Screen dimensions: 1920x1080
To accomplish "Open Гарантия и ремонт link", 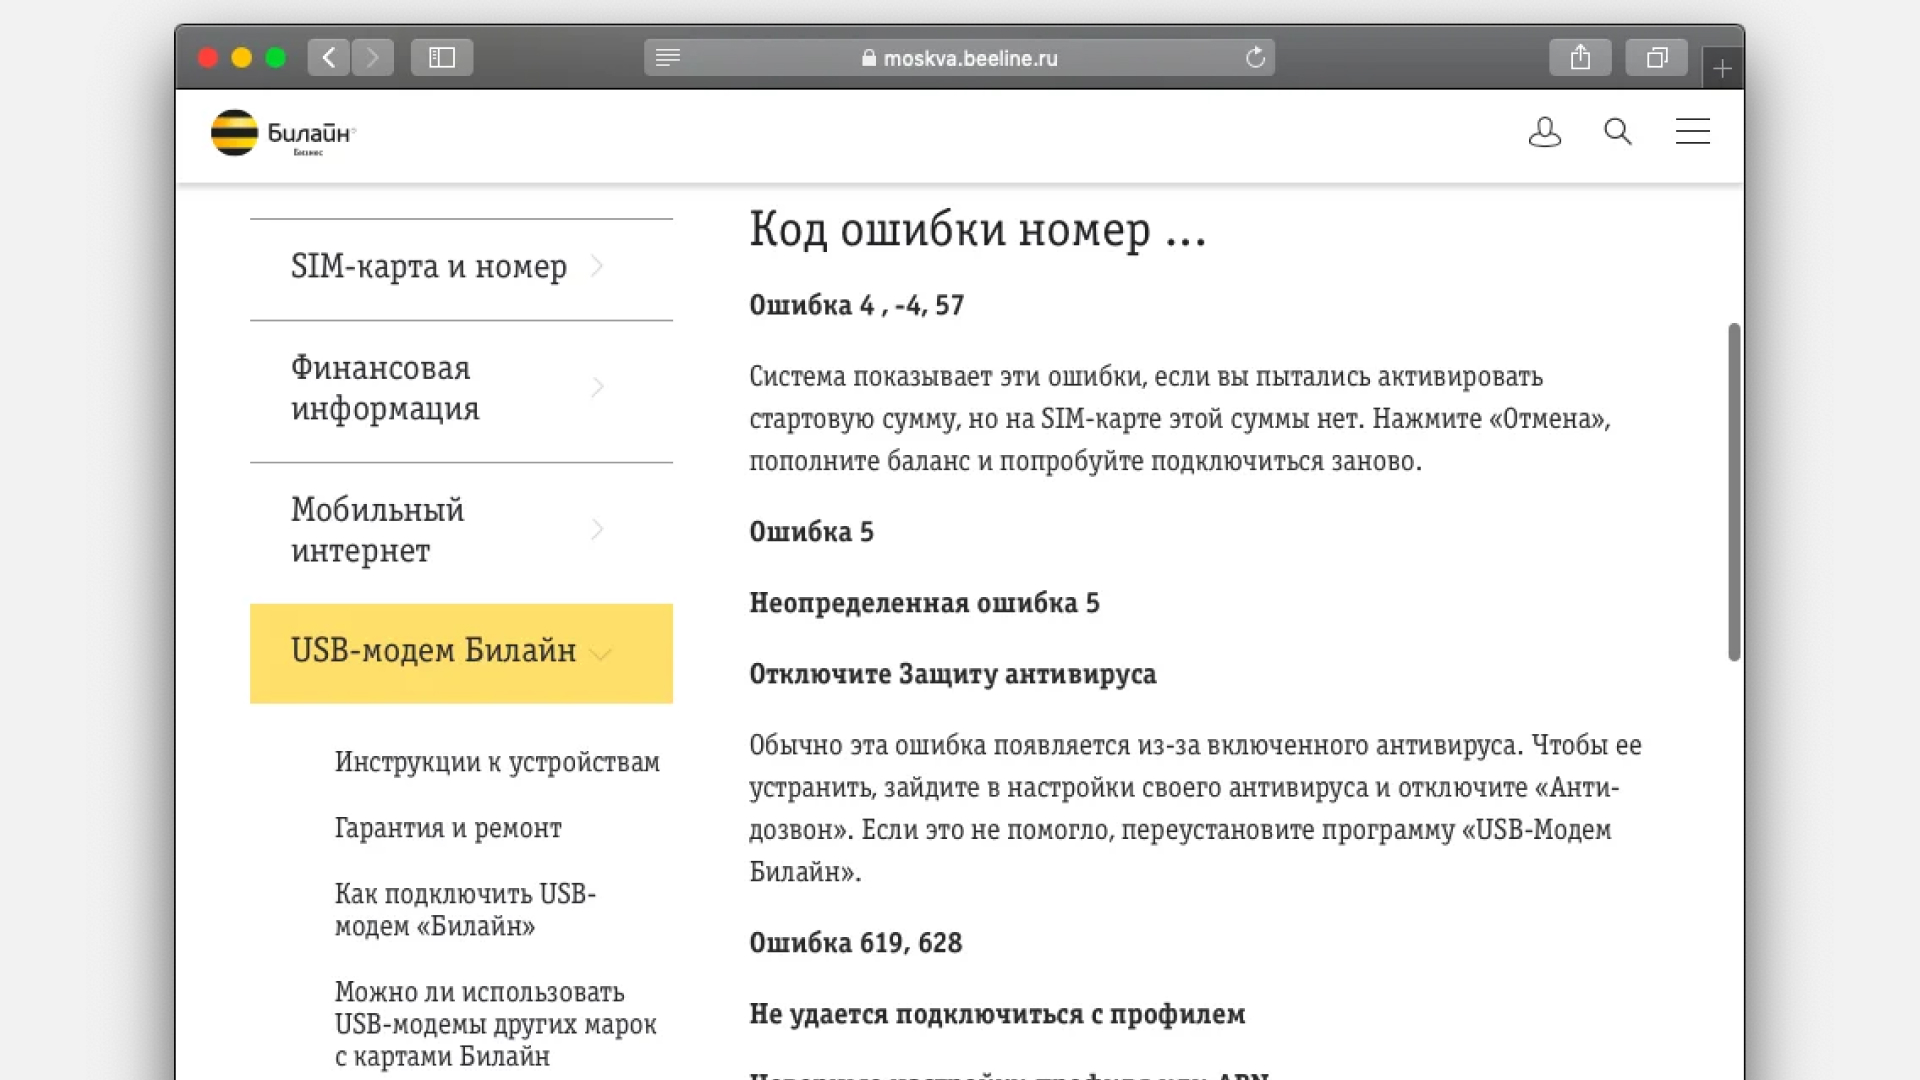I will 448,828.
